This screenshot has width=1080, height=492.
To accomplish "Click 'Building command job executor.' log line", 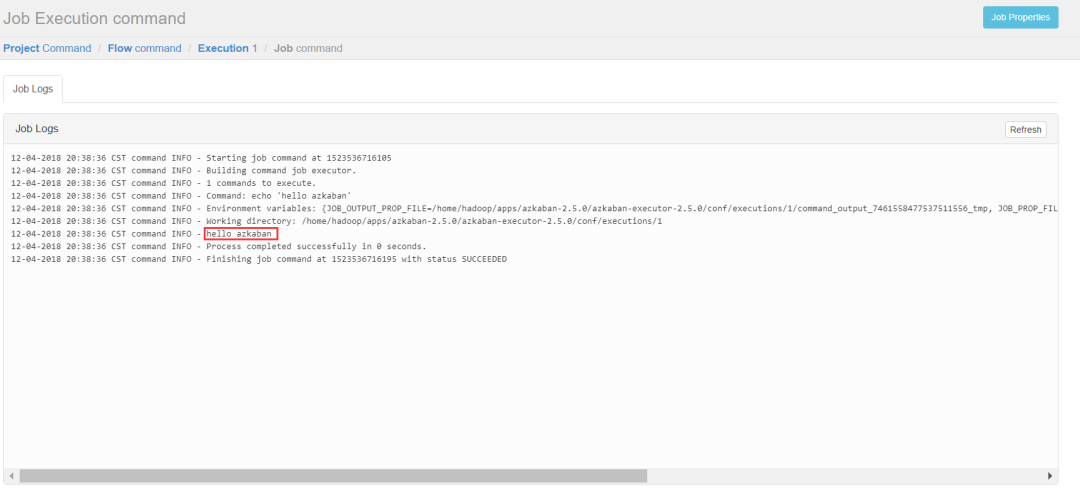I will coord(183,170).
